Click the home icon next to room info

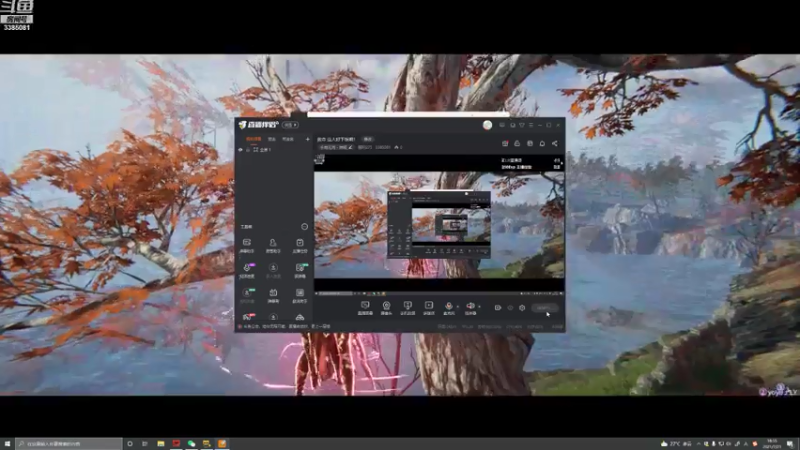click(397, 147)
